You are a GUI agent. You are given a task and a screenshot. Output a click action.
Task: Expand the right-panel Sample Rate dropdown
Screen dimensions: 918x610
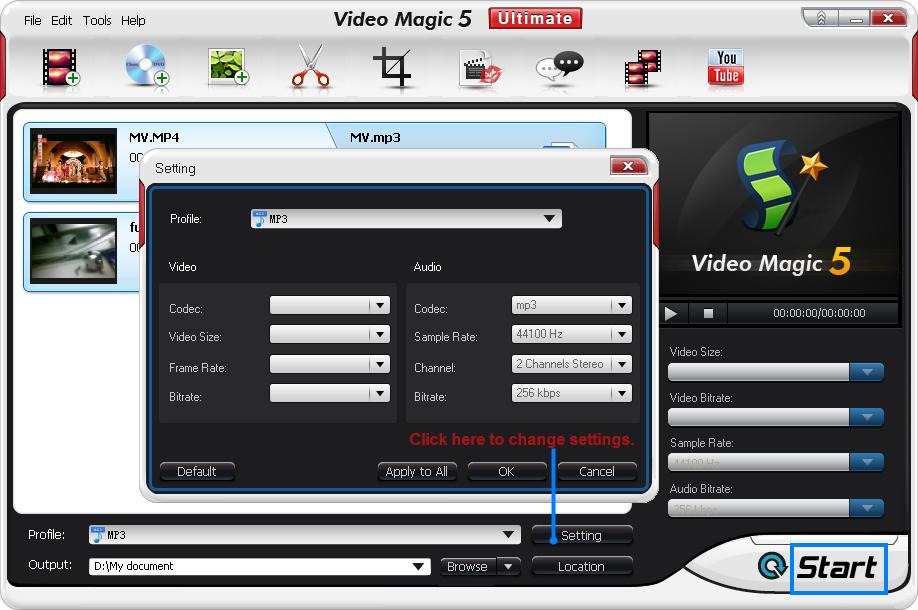[866, 462]
